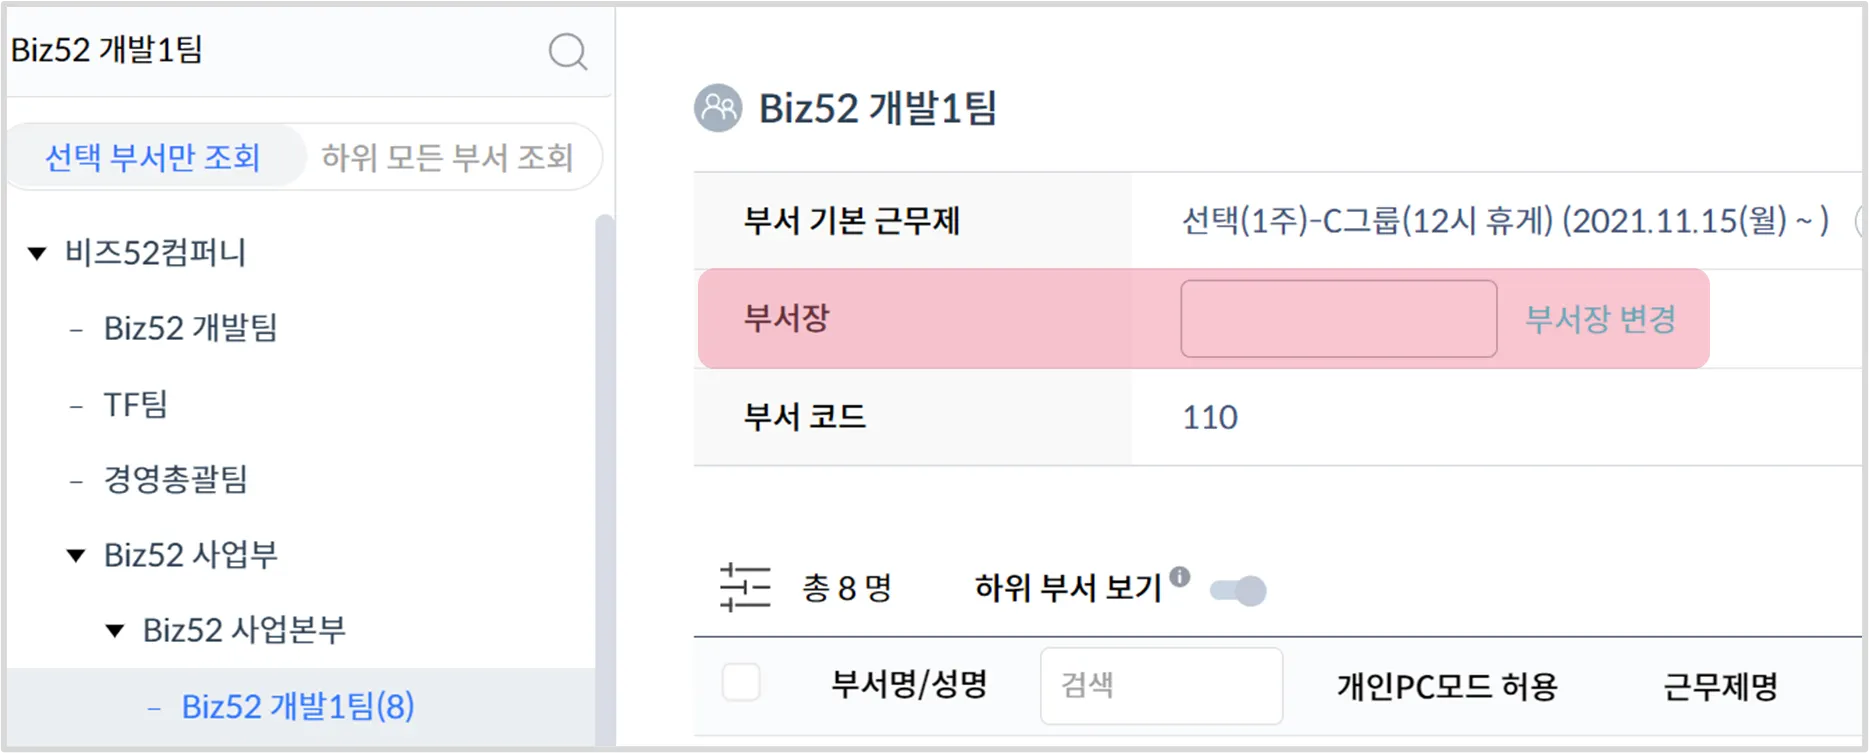Collapse the Biz52 사업본부 tree node
Image resolution: width=1869 pixels, height=753 pixels.
click(115, 631)
